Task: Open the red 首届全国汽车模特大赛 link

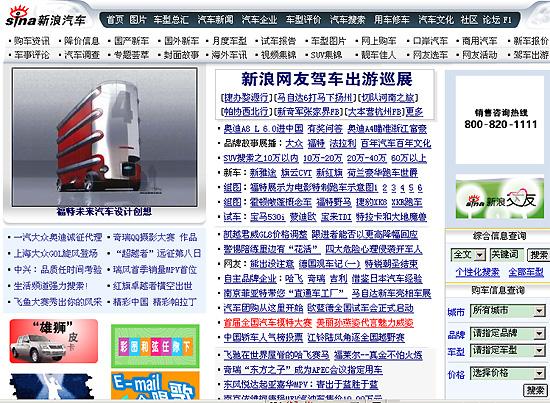Action: tap(268, 323)
